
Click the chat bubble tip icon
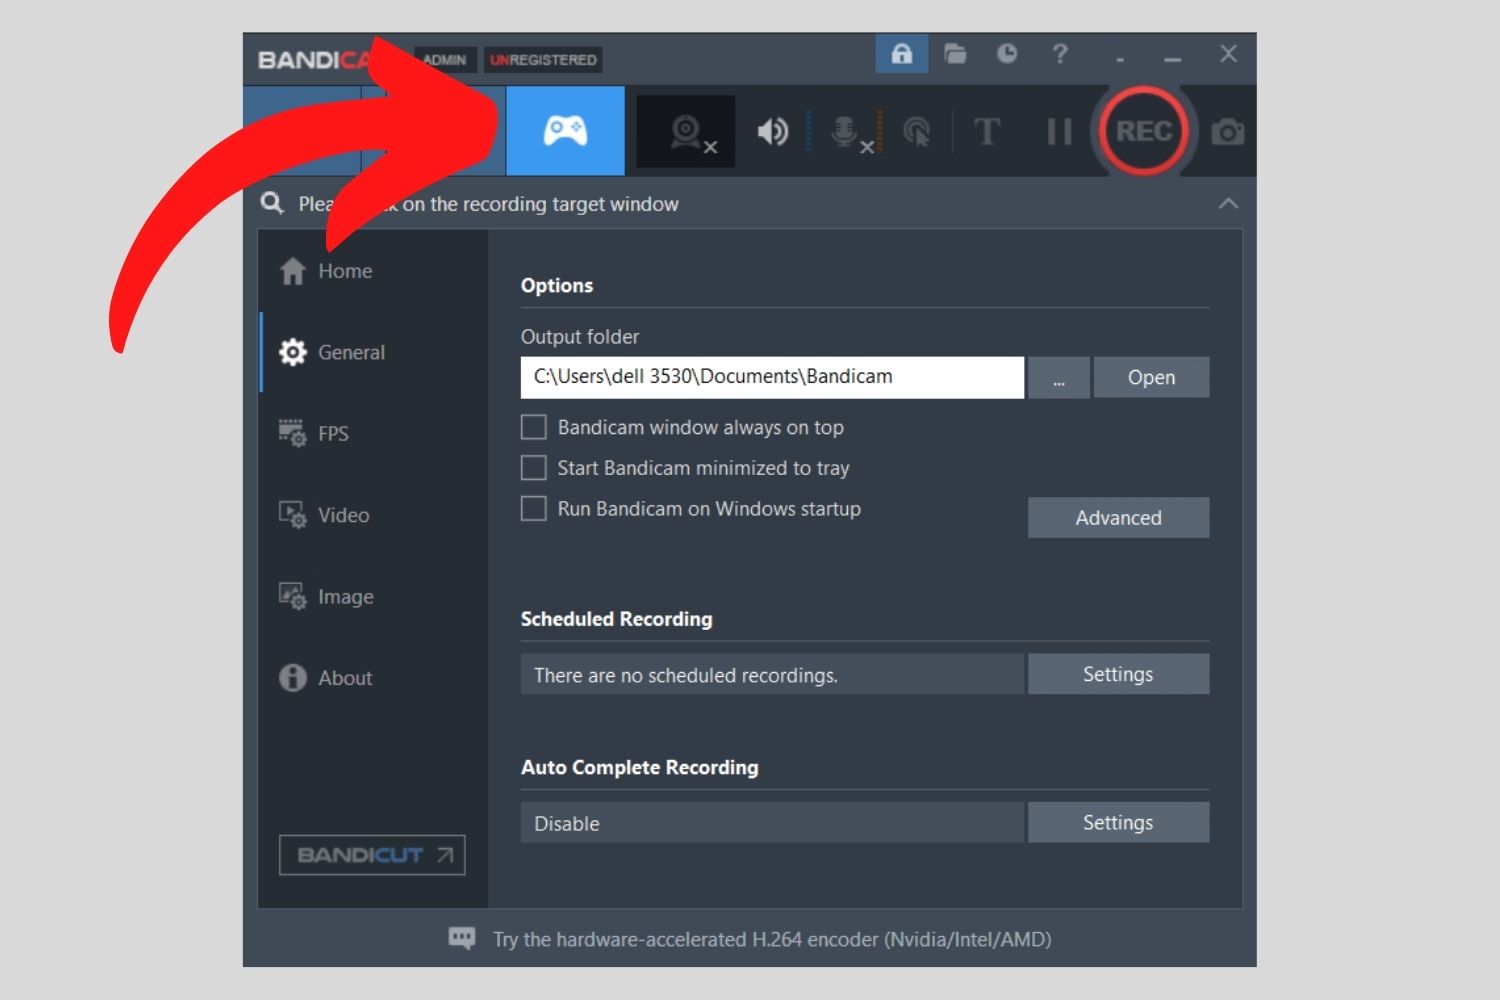coord(462,938)
